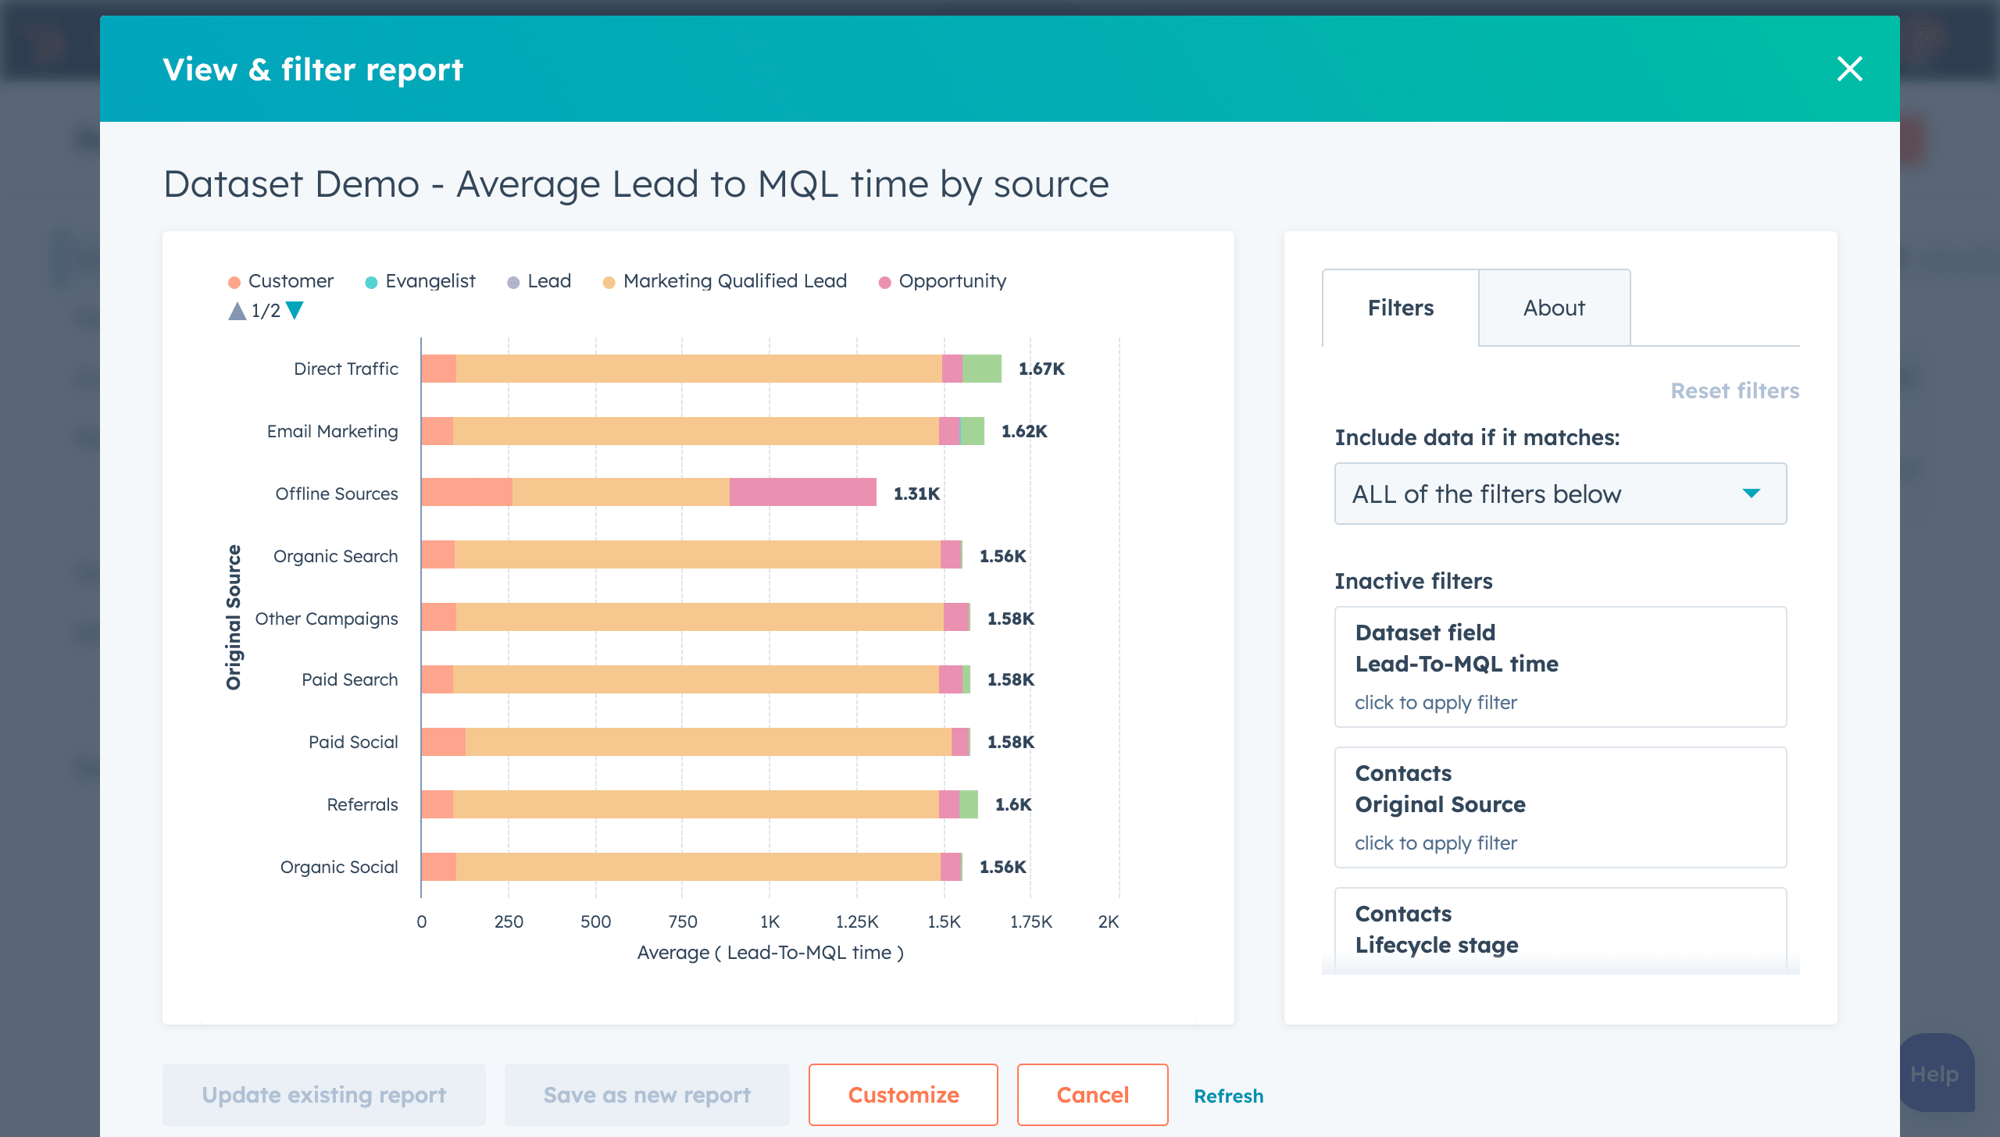Expand the filter match condition selector
Viewport: 2000px width, 1137px height.
(x=1752, y=493)
